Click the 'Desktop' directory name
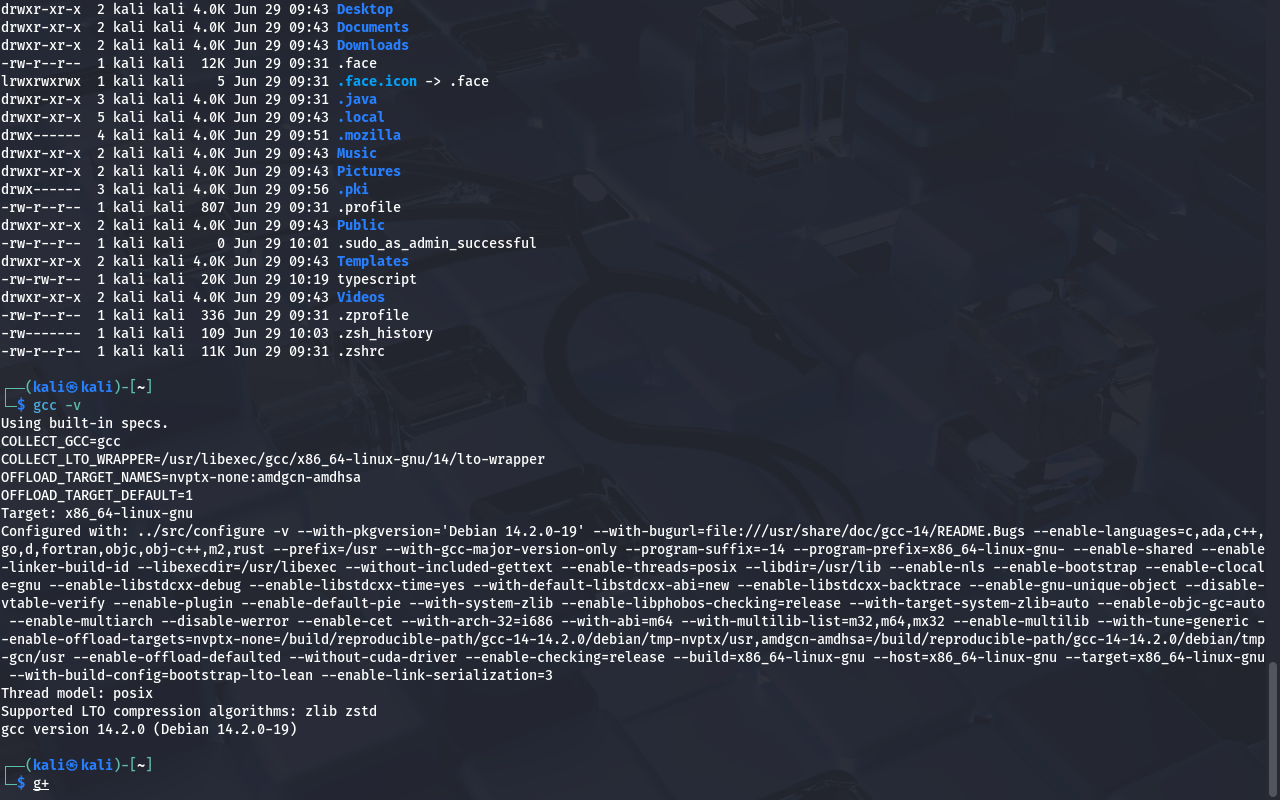Screen dimensions: 1280x800 click(365, 9)
